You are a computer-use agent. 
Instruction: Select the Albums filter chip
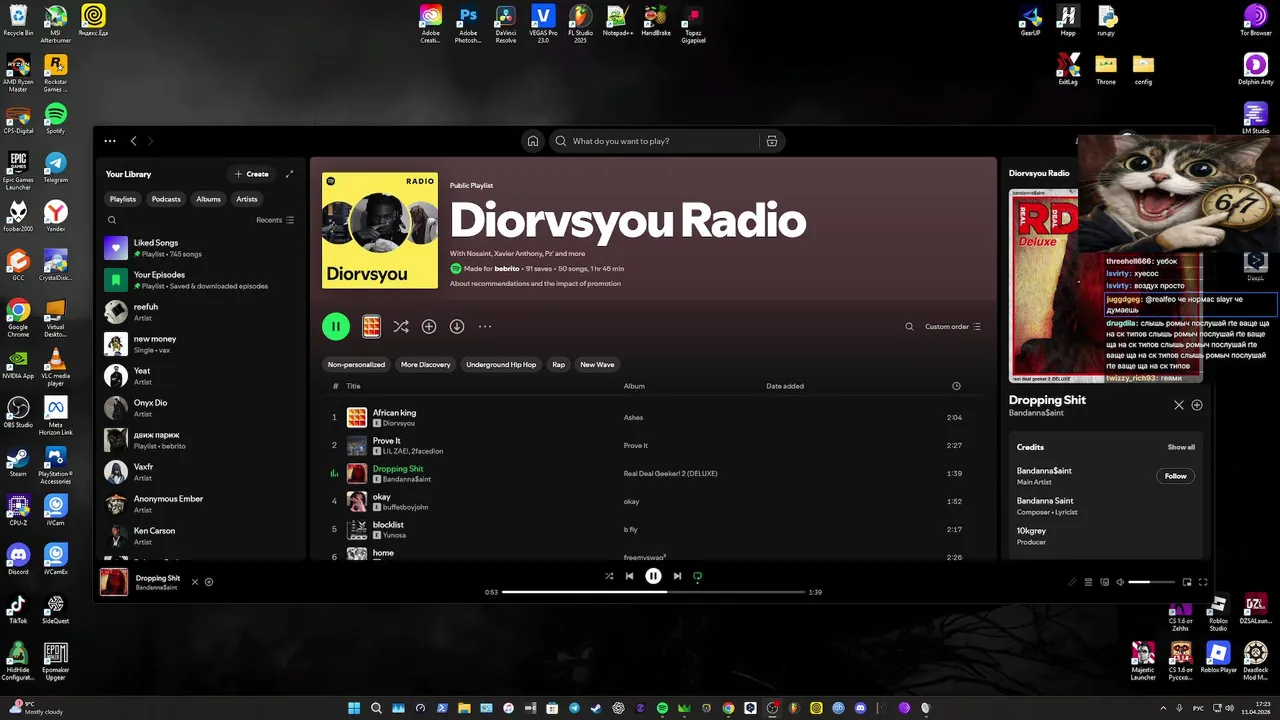(x=208, y=199)
